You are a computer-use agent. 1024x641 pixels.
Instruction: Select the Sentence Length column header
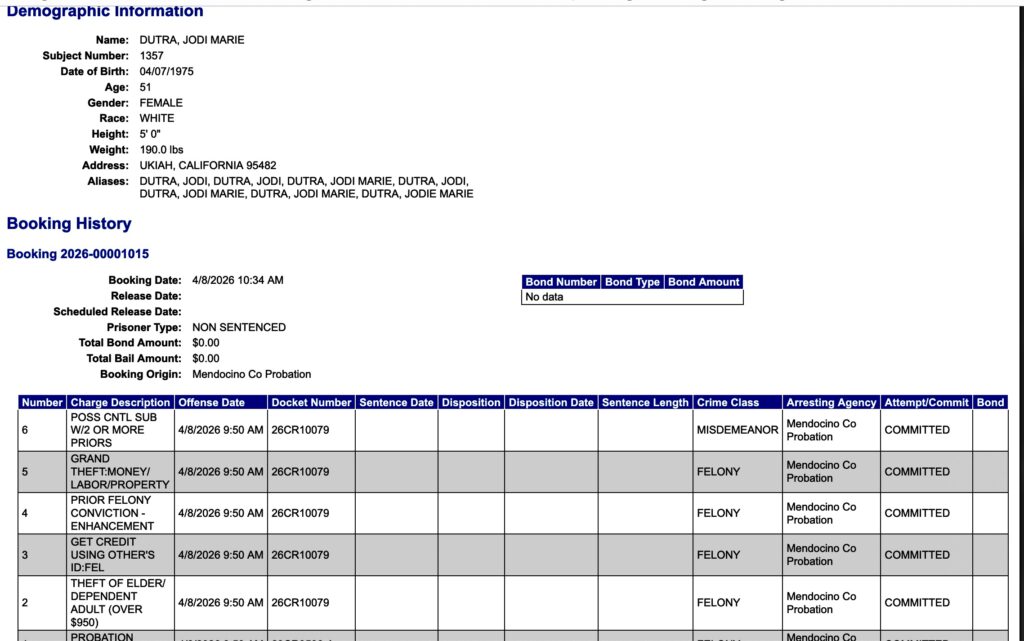pyautogui.click(x=645, y=403)
